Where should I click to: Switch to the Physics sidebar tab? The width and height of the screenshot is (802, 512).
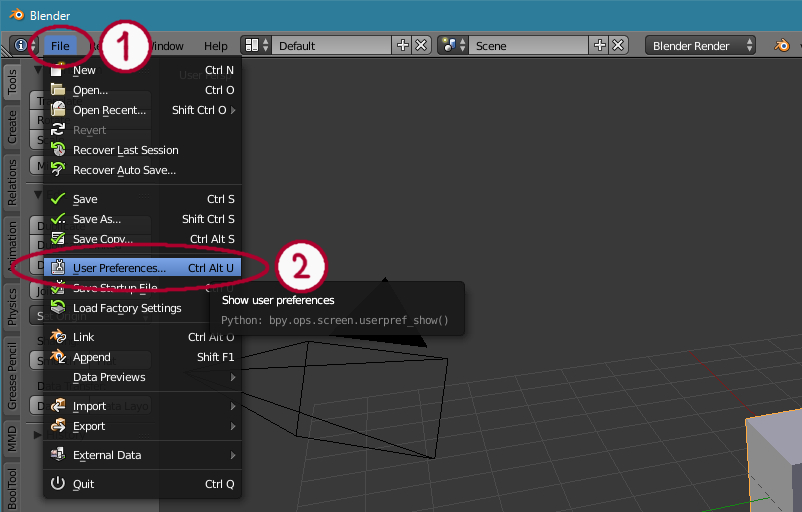tap(12, 306)
